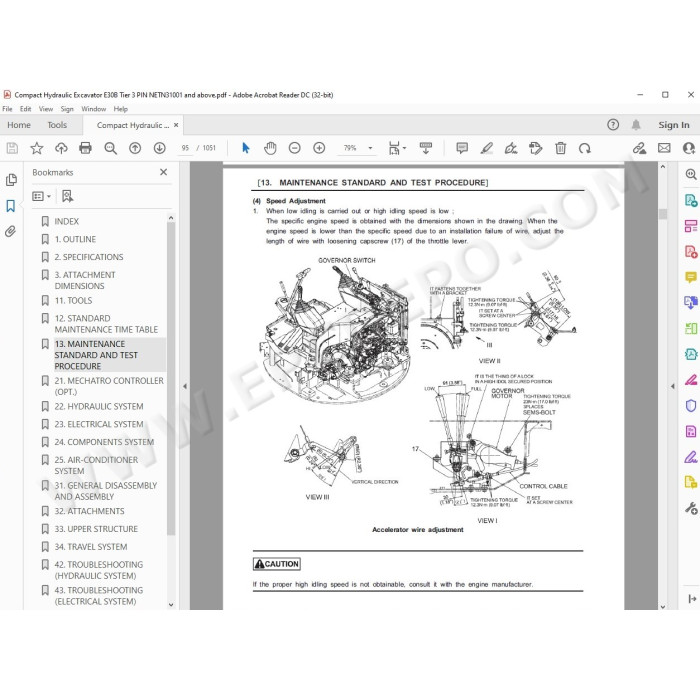The image size is (700, 700).
Task: Click the Edit PDF page icon
Action: (536, 148)
